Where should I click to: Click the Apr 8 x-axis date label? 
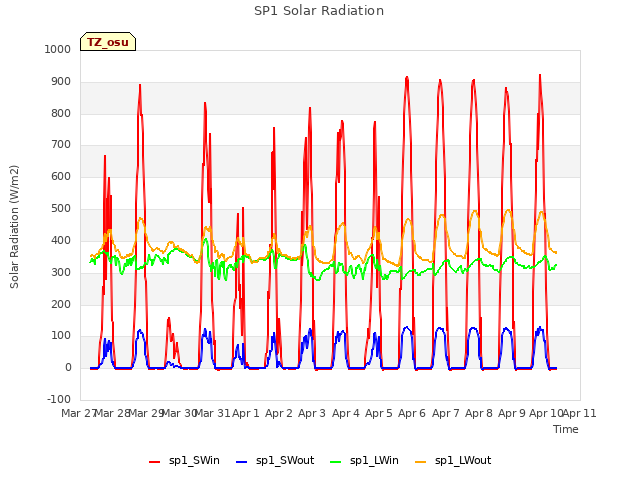coord(479,413)
